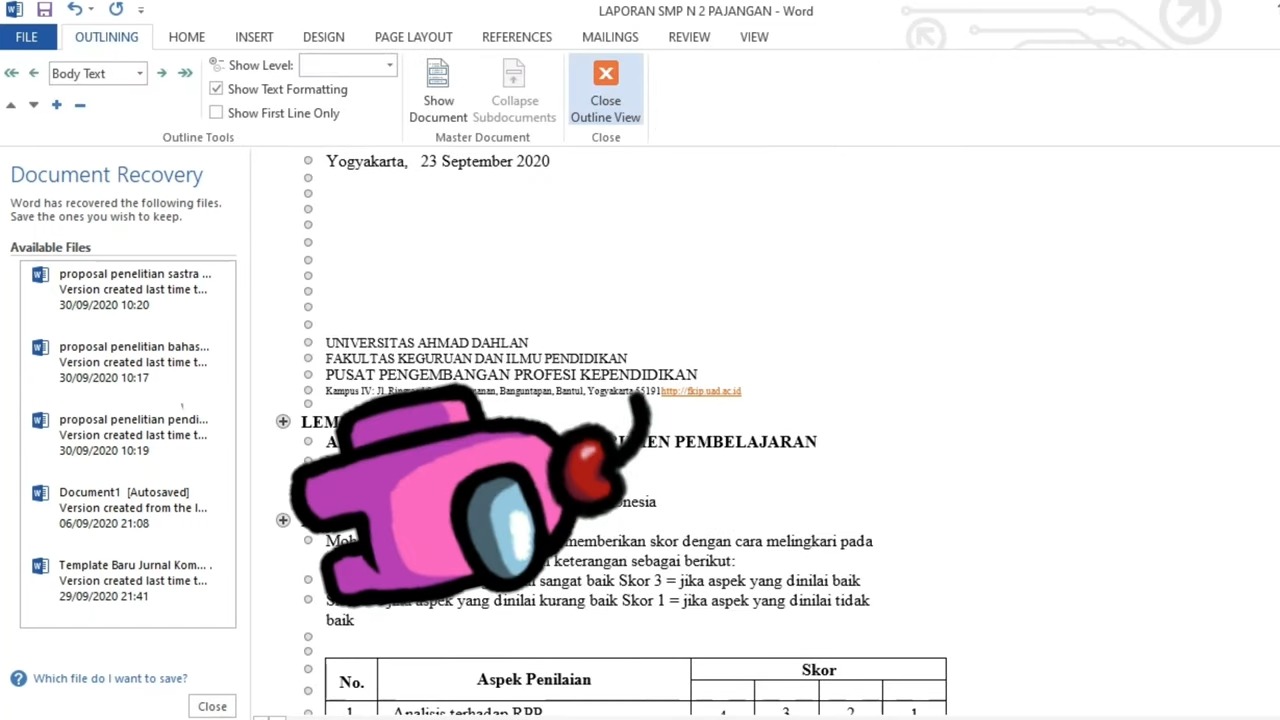Toggle the Show Text Formatting checkbox
The height and width of the screenshot is (720, 1280).
216,89
